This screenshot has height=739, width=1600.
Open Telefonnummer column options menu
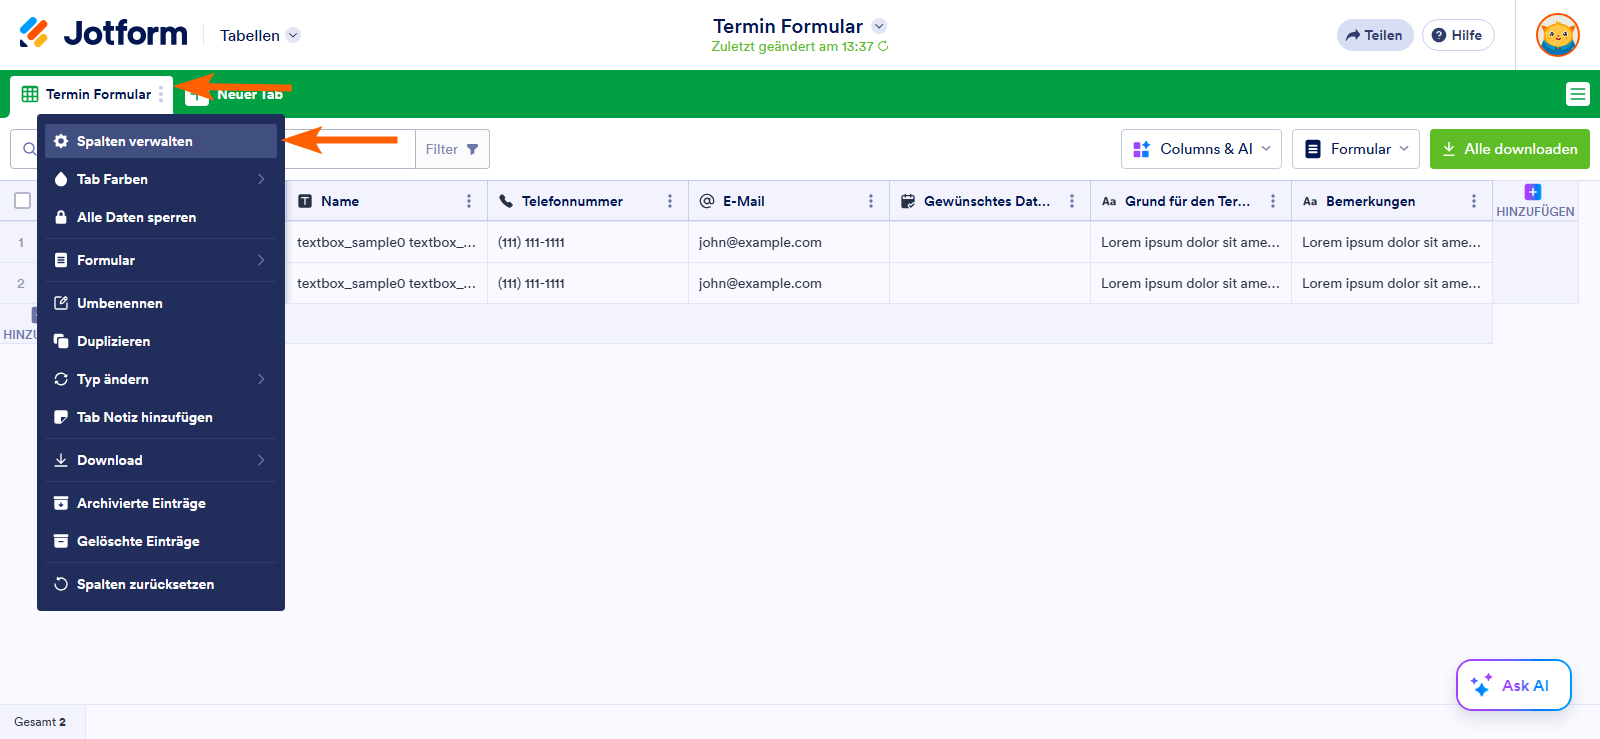[670, 201]
